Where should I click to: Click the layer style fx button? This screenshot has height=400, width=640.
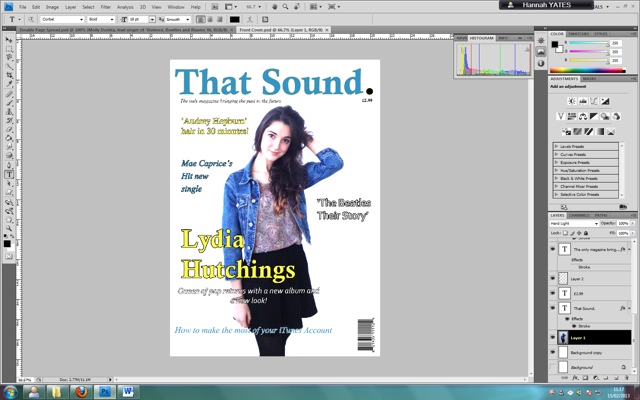[575, 378]
